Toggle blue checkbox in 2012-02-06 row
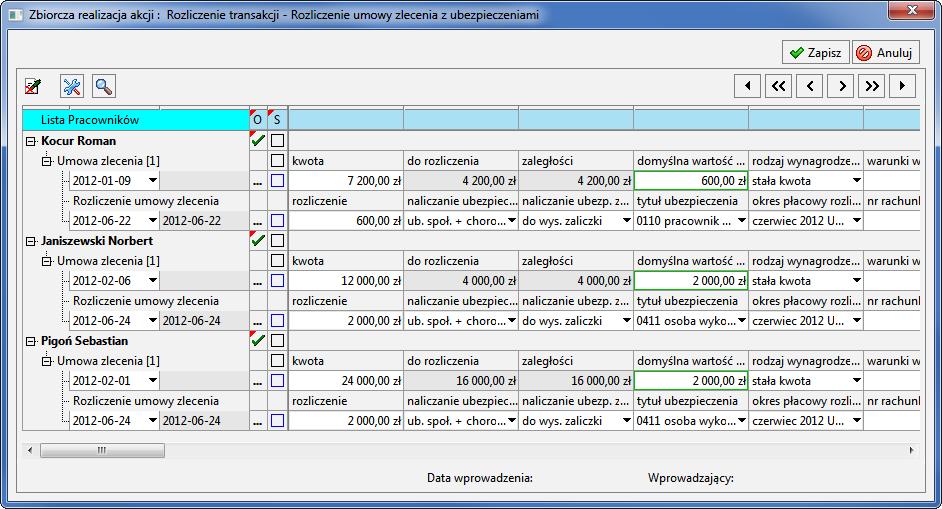 pyautogui.click(x=278, y=281)
